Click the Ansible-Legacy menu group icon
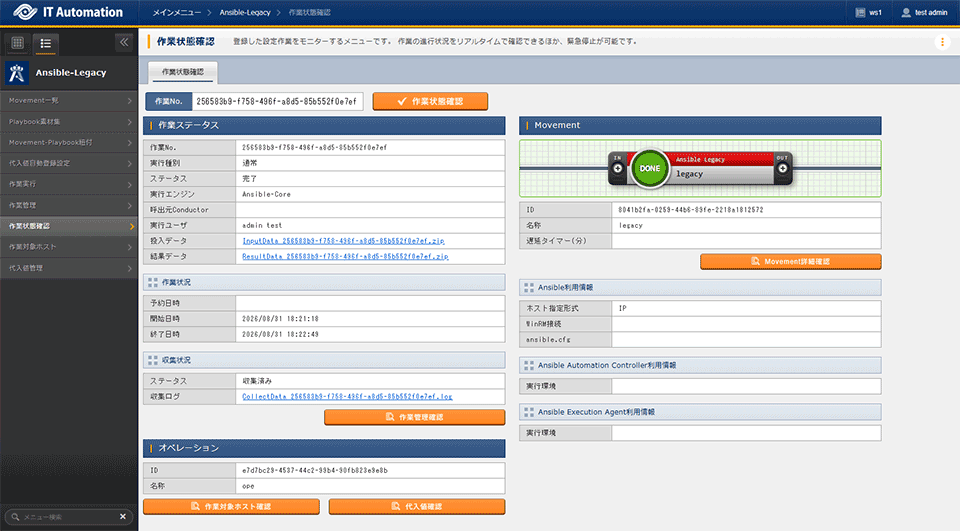960x531 pixels. (x=17, y=73)
